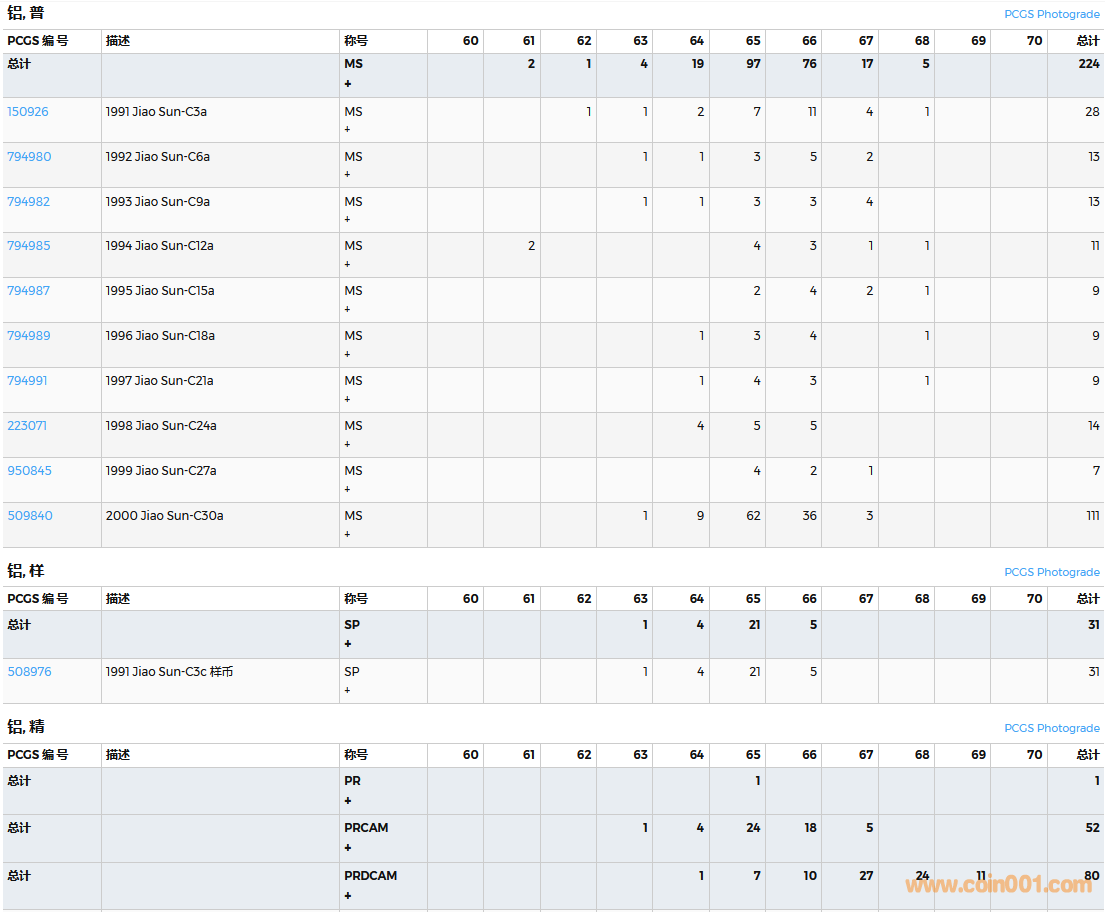Open PCGS Photograde for 铝, 样 section
Screen dimensions: 1105x912
pyautogui.click(x=1051, y=573)
